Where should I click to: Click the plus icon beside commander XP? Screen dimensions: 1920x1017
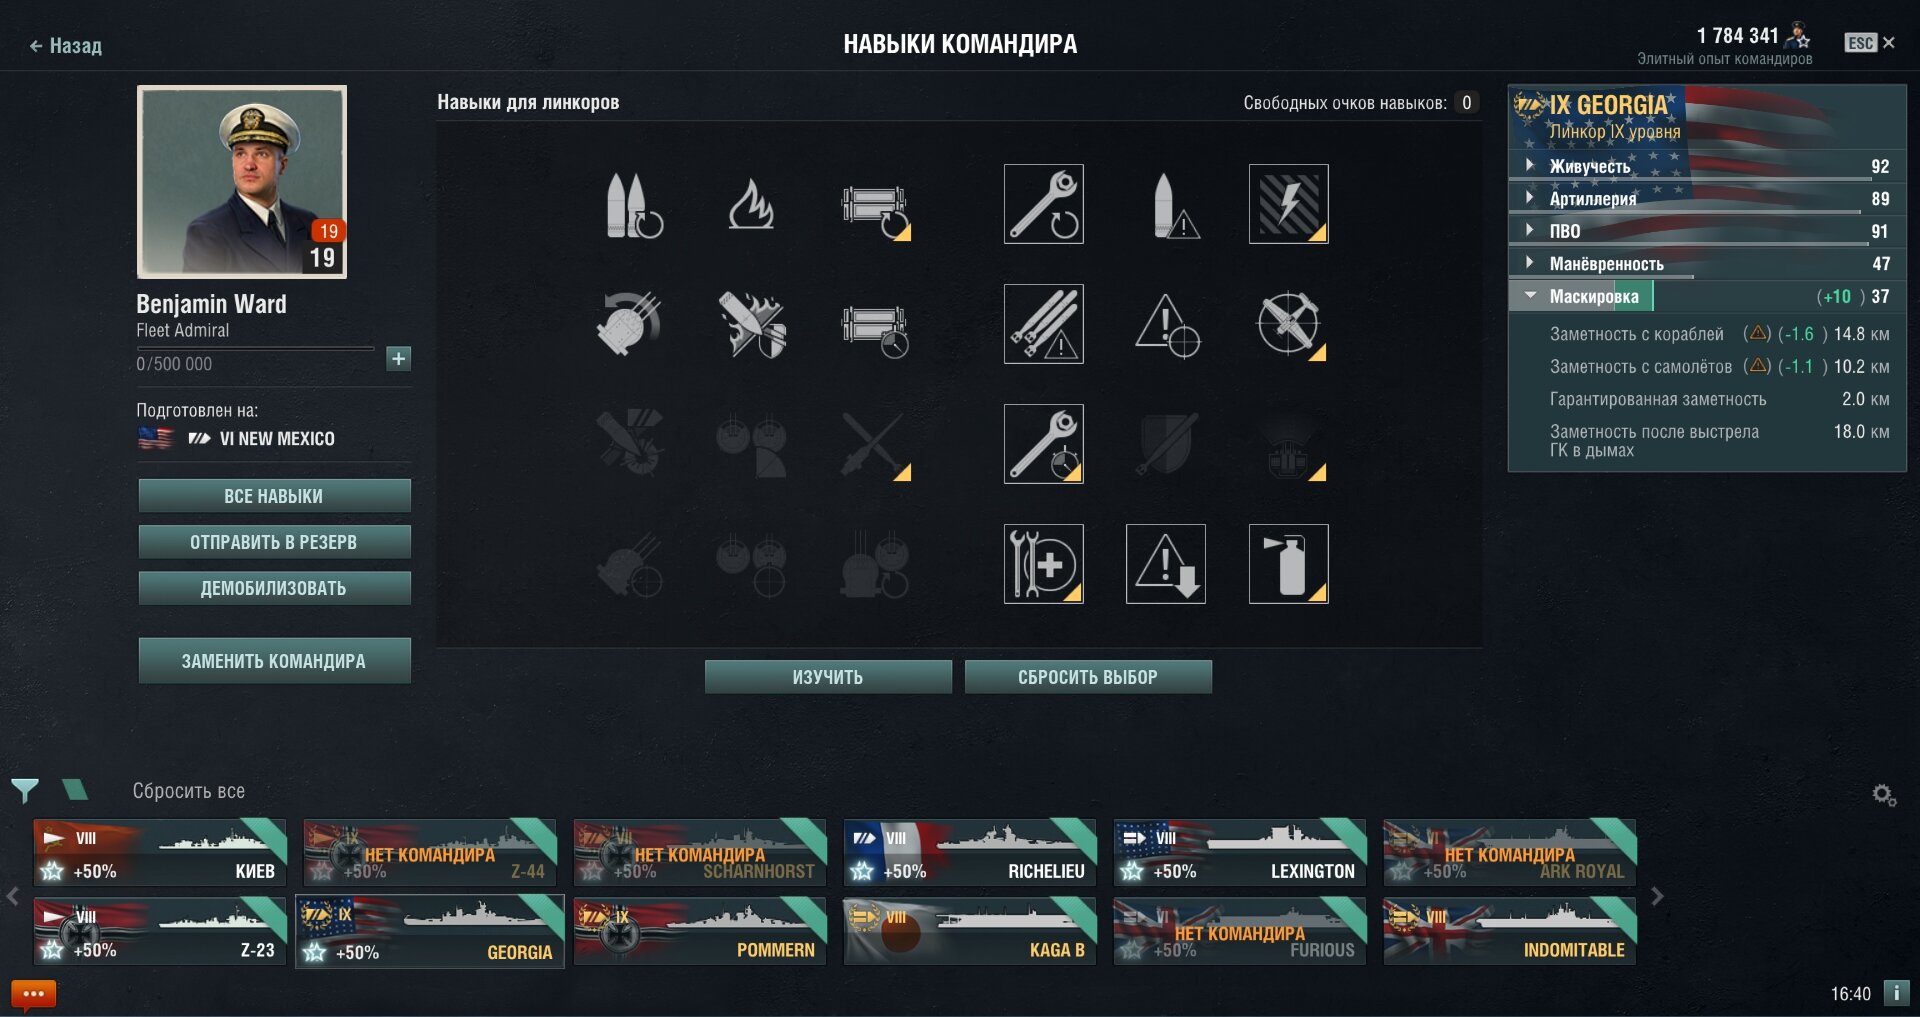coord(398,358)
